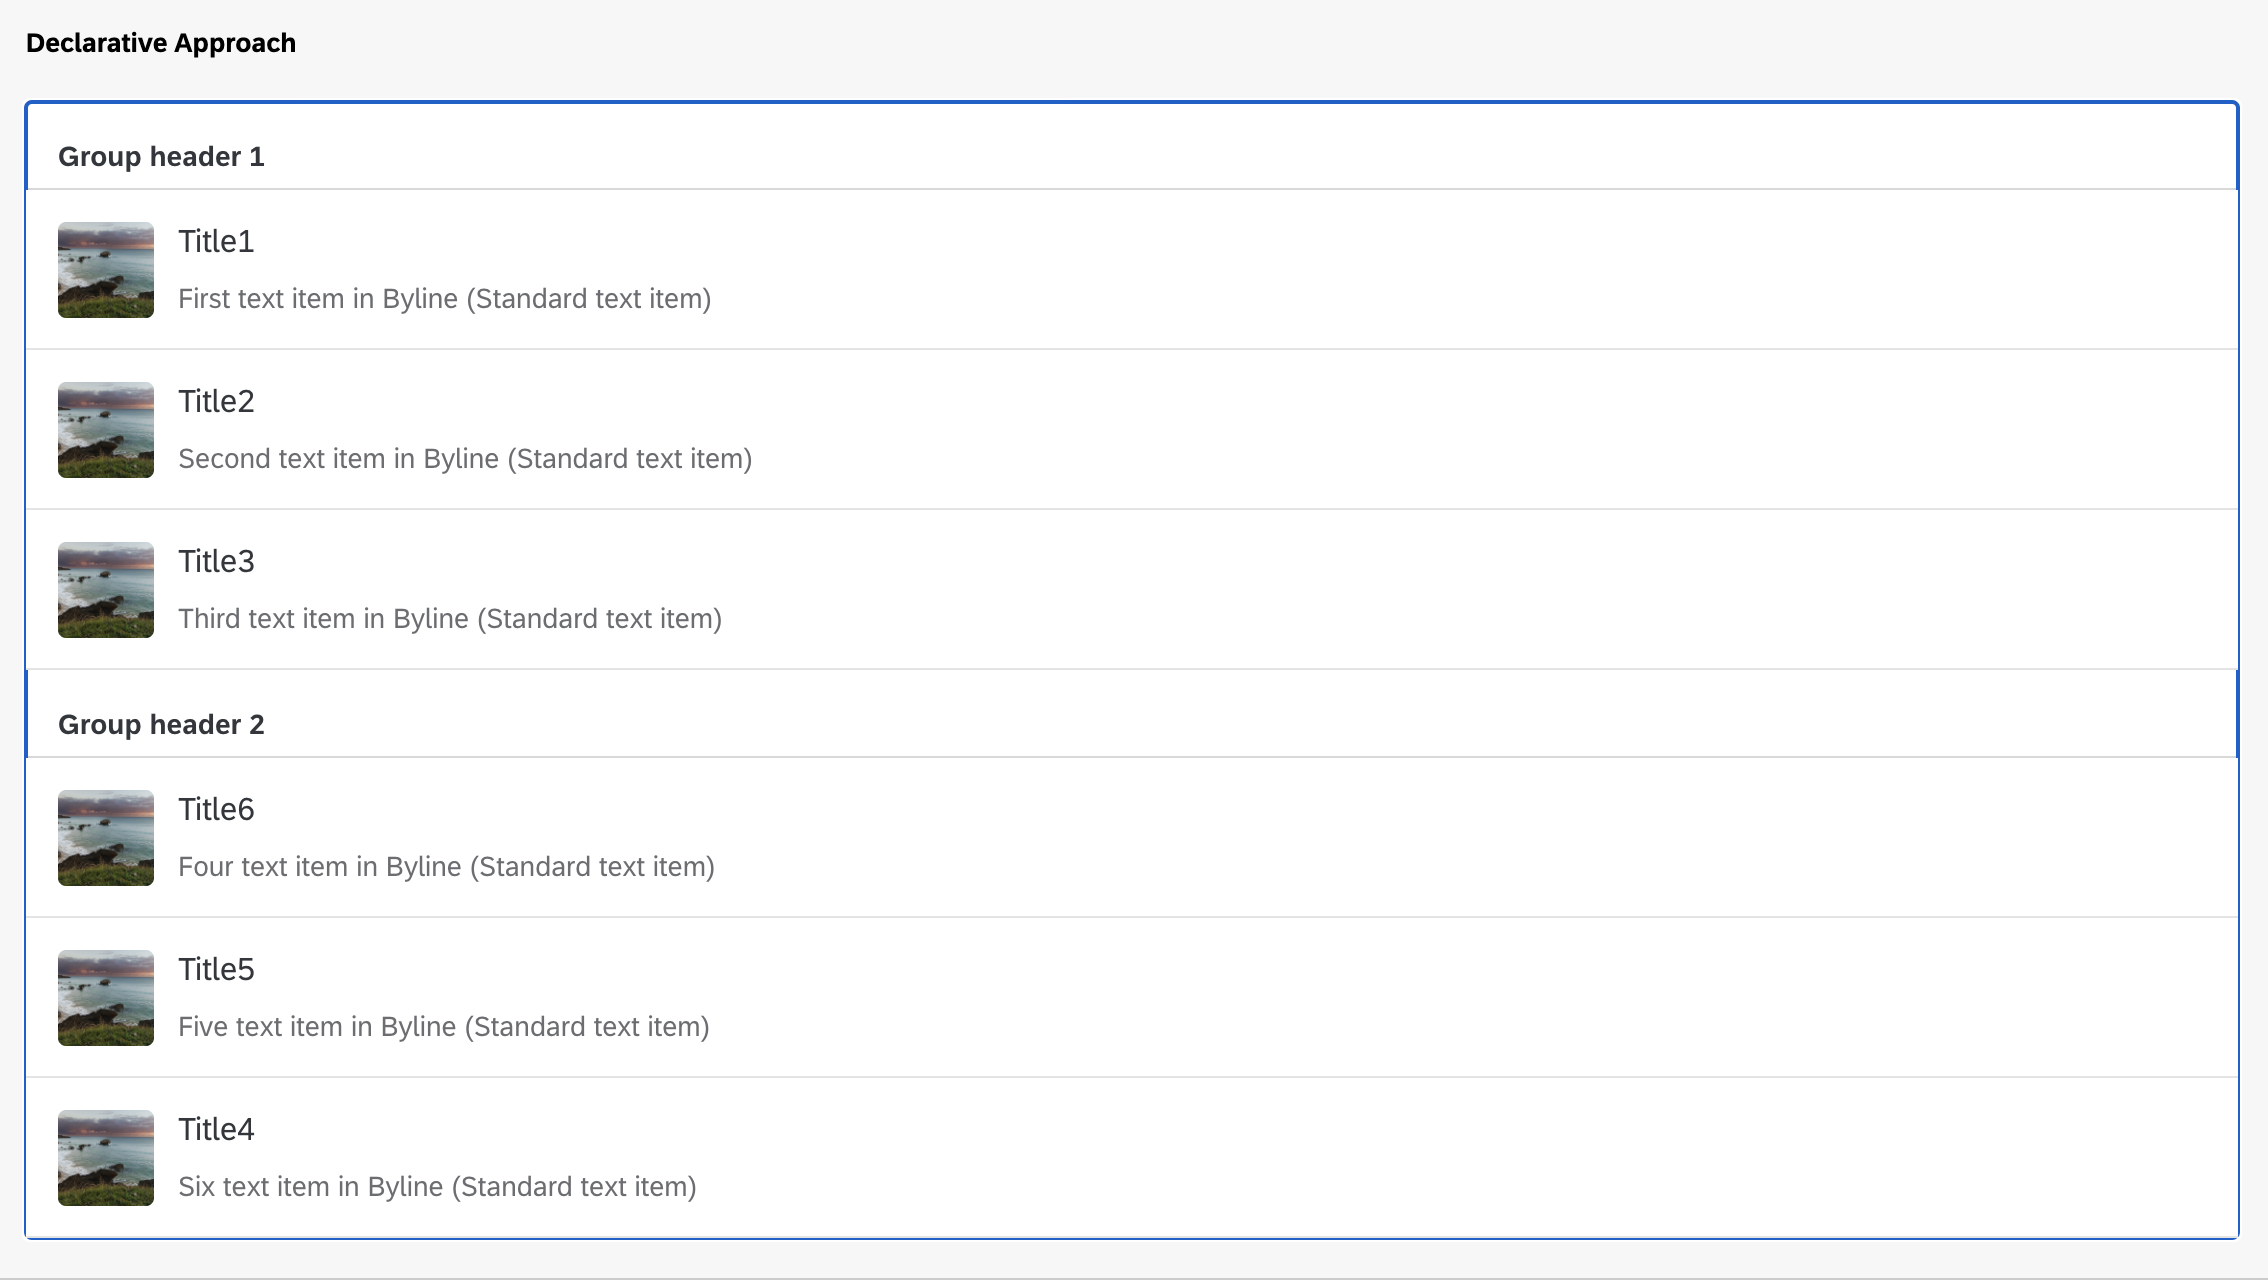Select the Title3 list item title
This screenshot has width=2268, height=1286.
coord(216,561)
